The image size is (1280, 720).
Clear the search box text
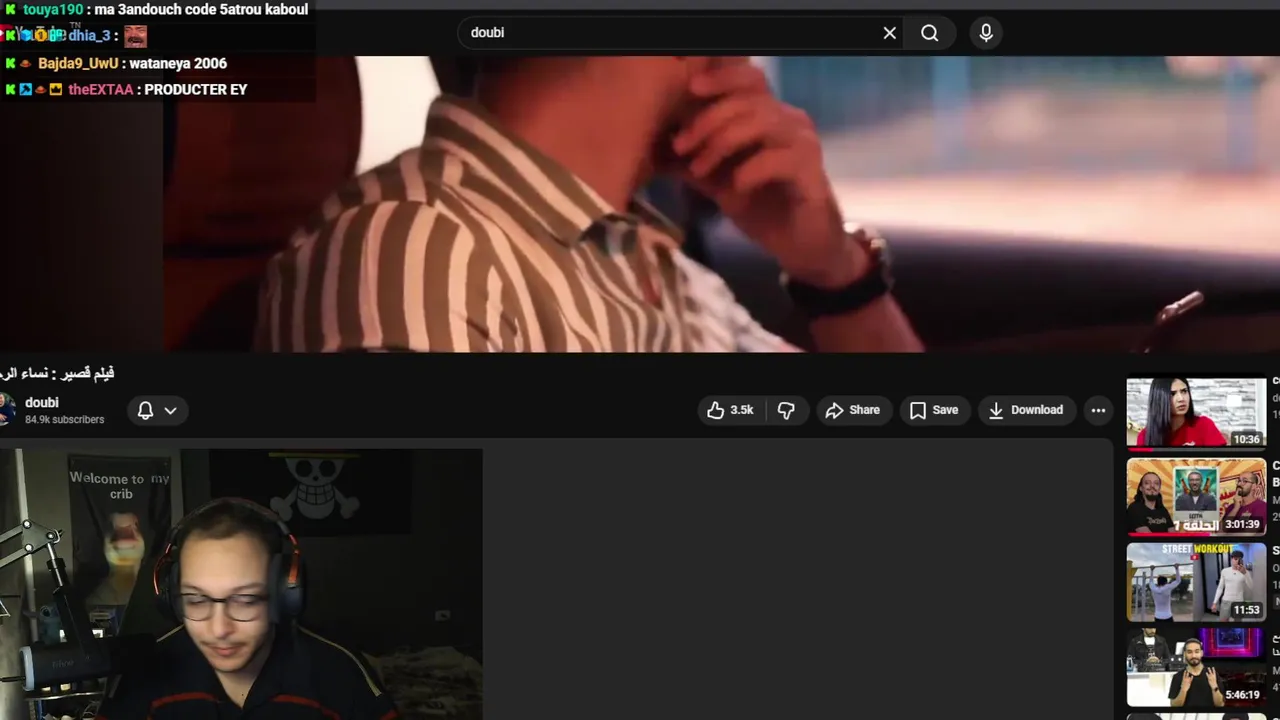pyautogui.click(x=889, y=33)
